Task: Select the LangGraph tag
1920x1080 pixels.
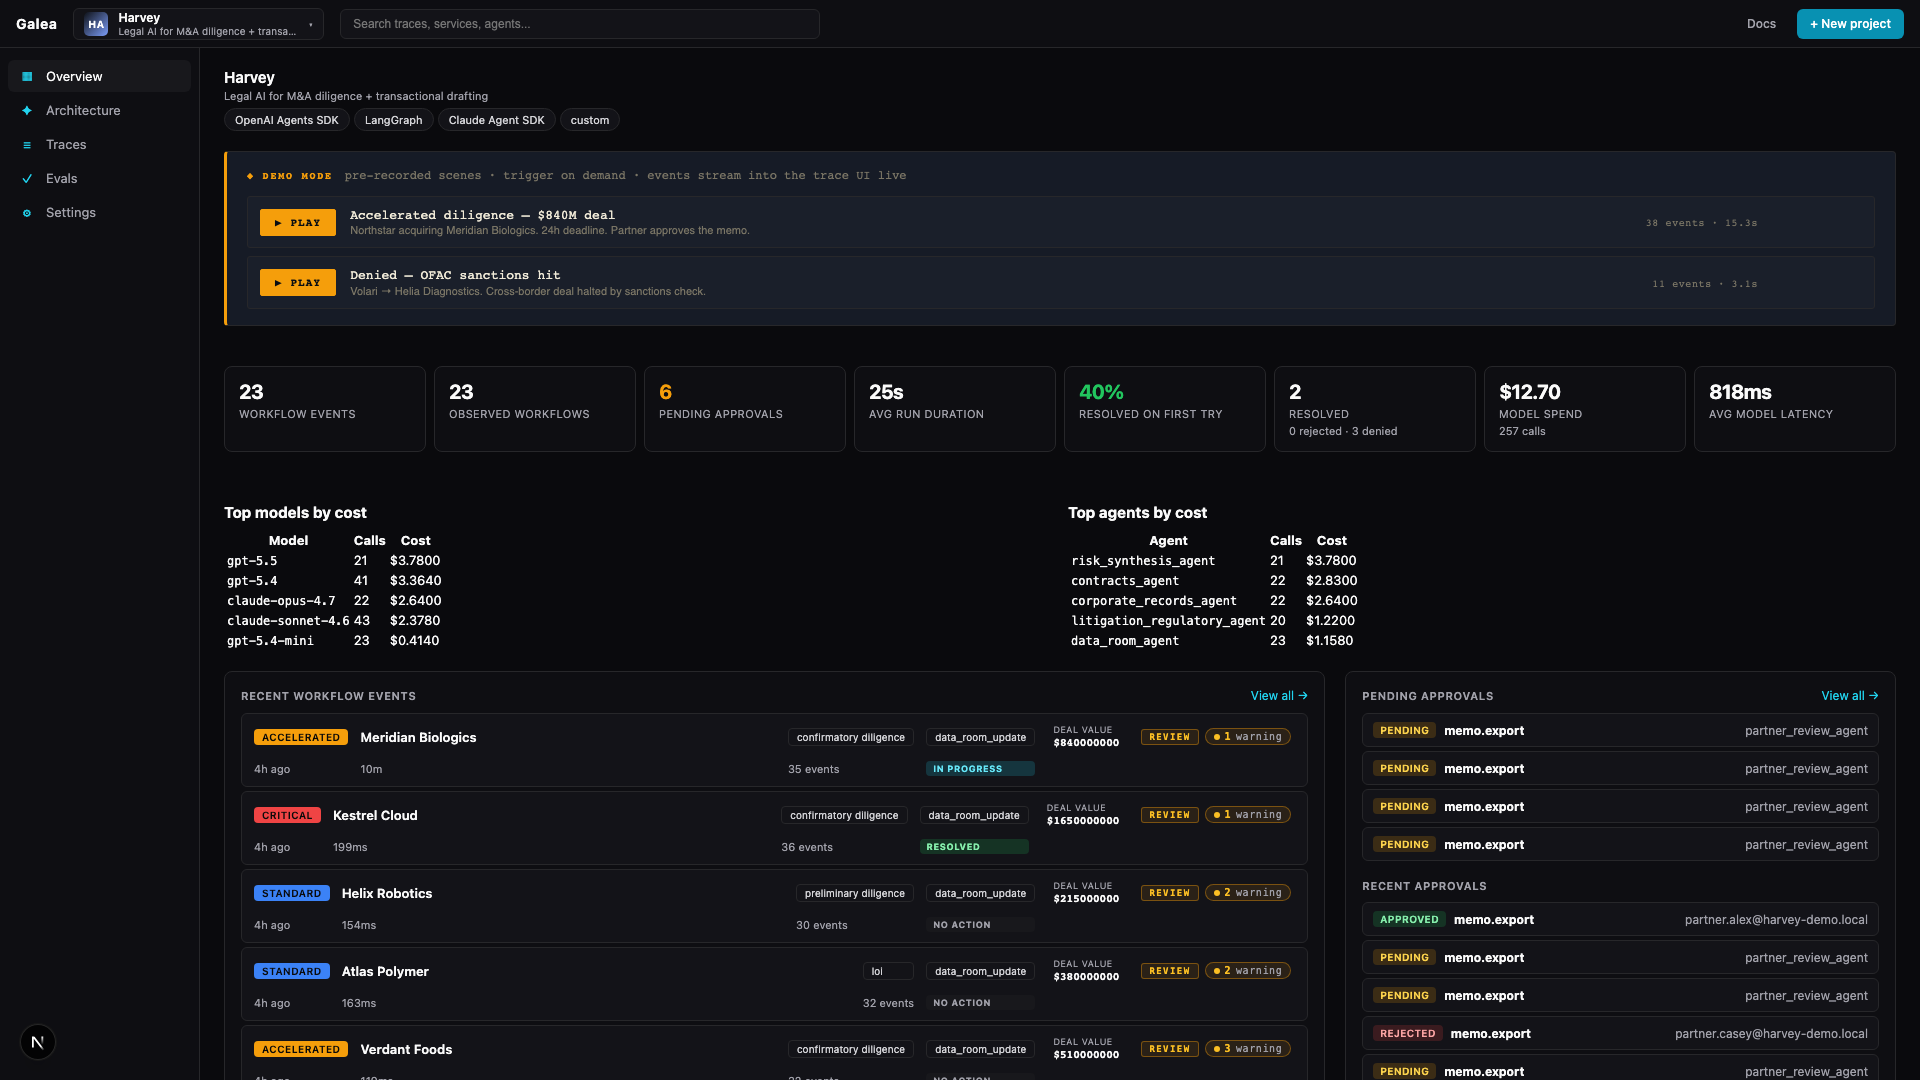Action: pyautogui.click(x=393, y=120)
